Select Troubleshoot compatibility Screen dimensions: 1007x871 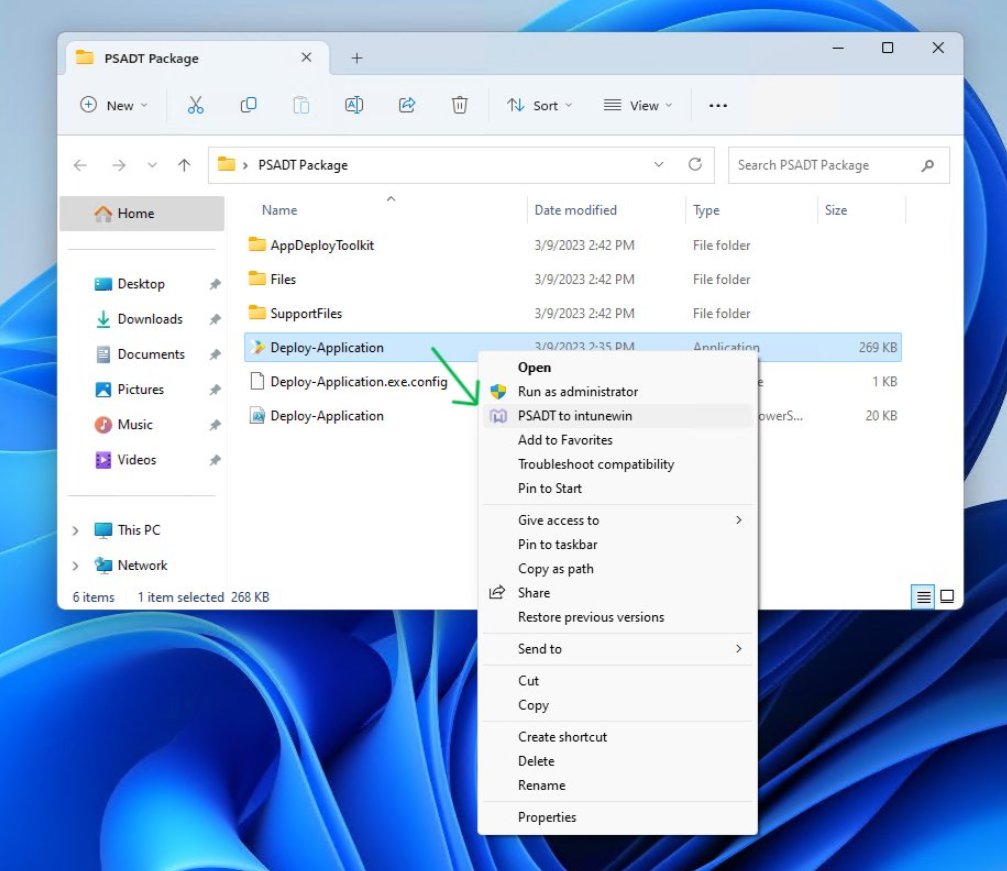pyautogui.click(x=617, y=464)
